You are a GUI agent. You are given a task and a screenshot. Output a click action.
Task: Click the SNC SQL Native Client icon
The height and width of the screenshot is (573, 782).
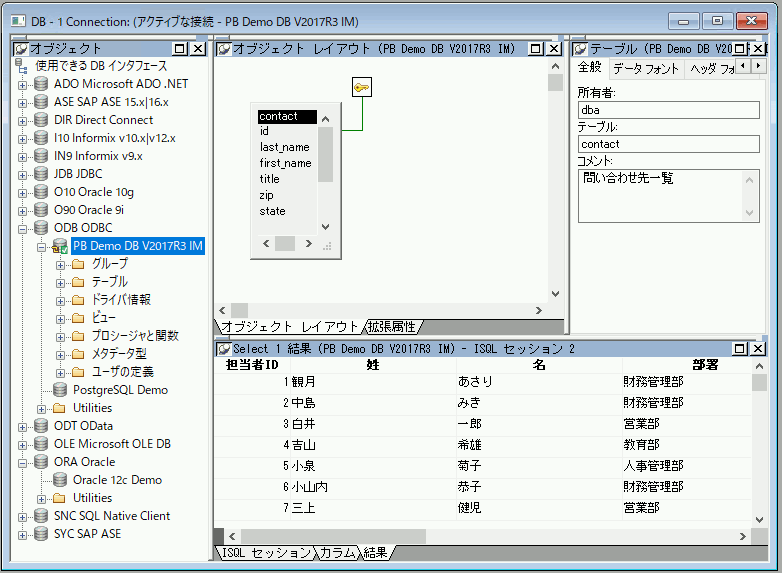tap(41, 516)
